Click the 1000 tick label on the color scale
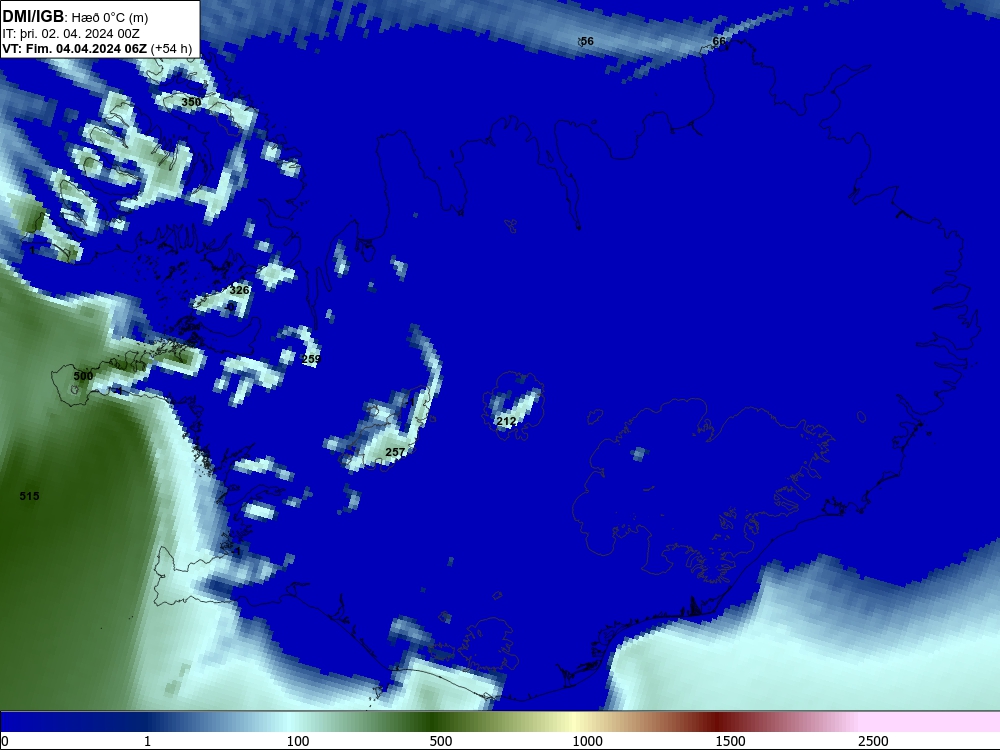This screenshot has height=750, width=1000. tap(587, 741)
